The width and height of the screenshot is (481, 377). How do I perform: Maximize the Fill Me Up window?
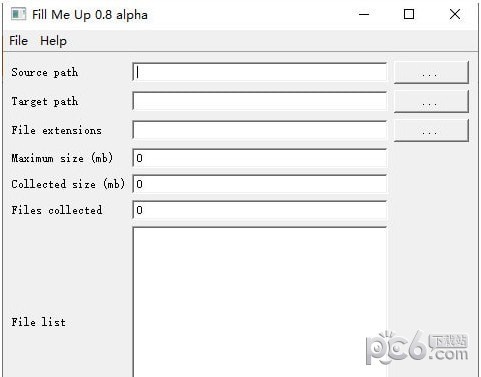pos(409,14)
